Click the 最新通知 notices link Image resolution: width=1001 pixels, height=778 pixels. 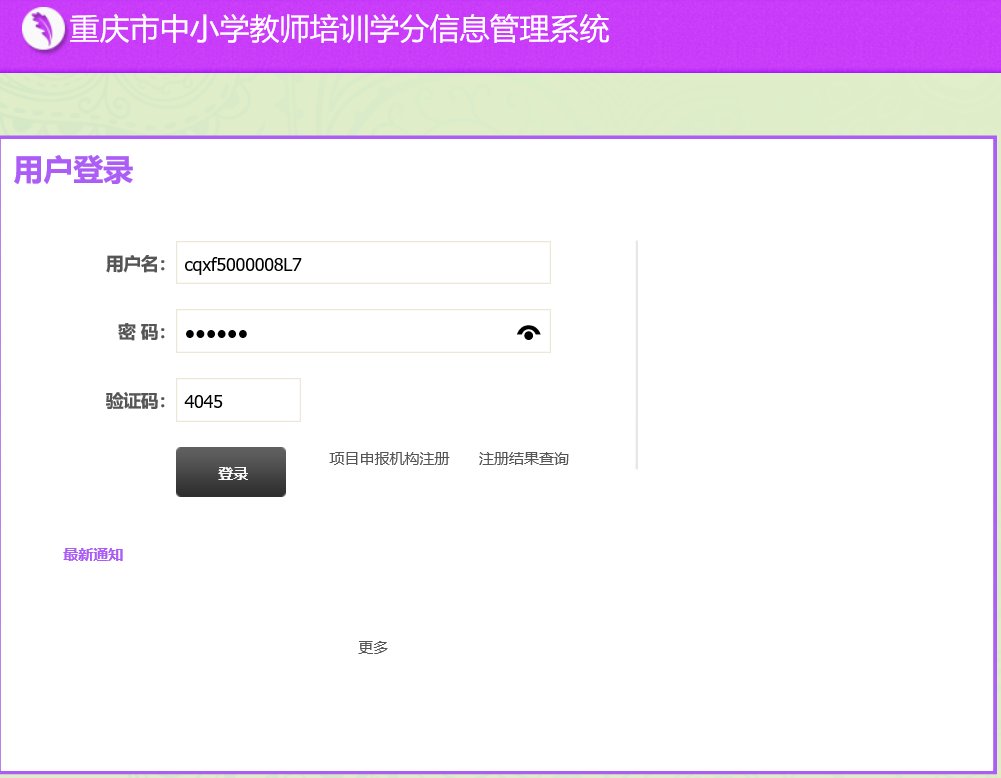coord(92,554)
